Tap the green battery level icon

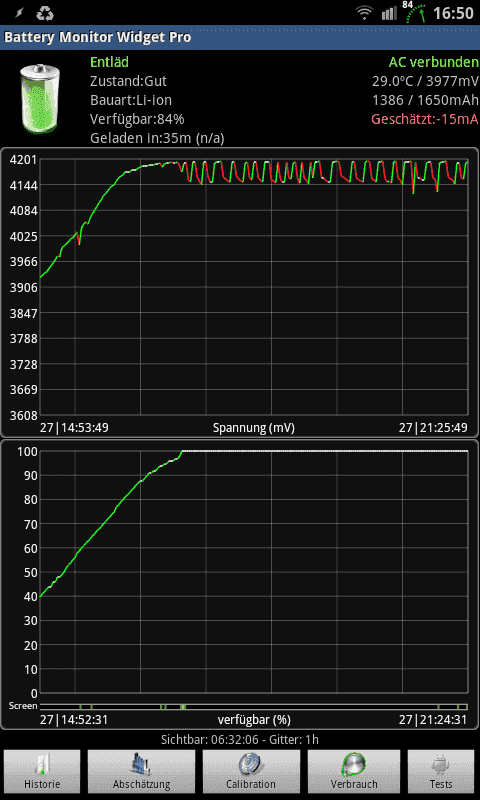(x=40, y=99)
